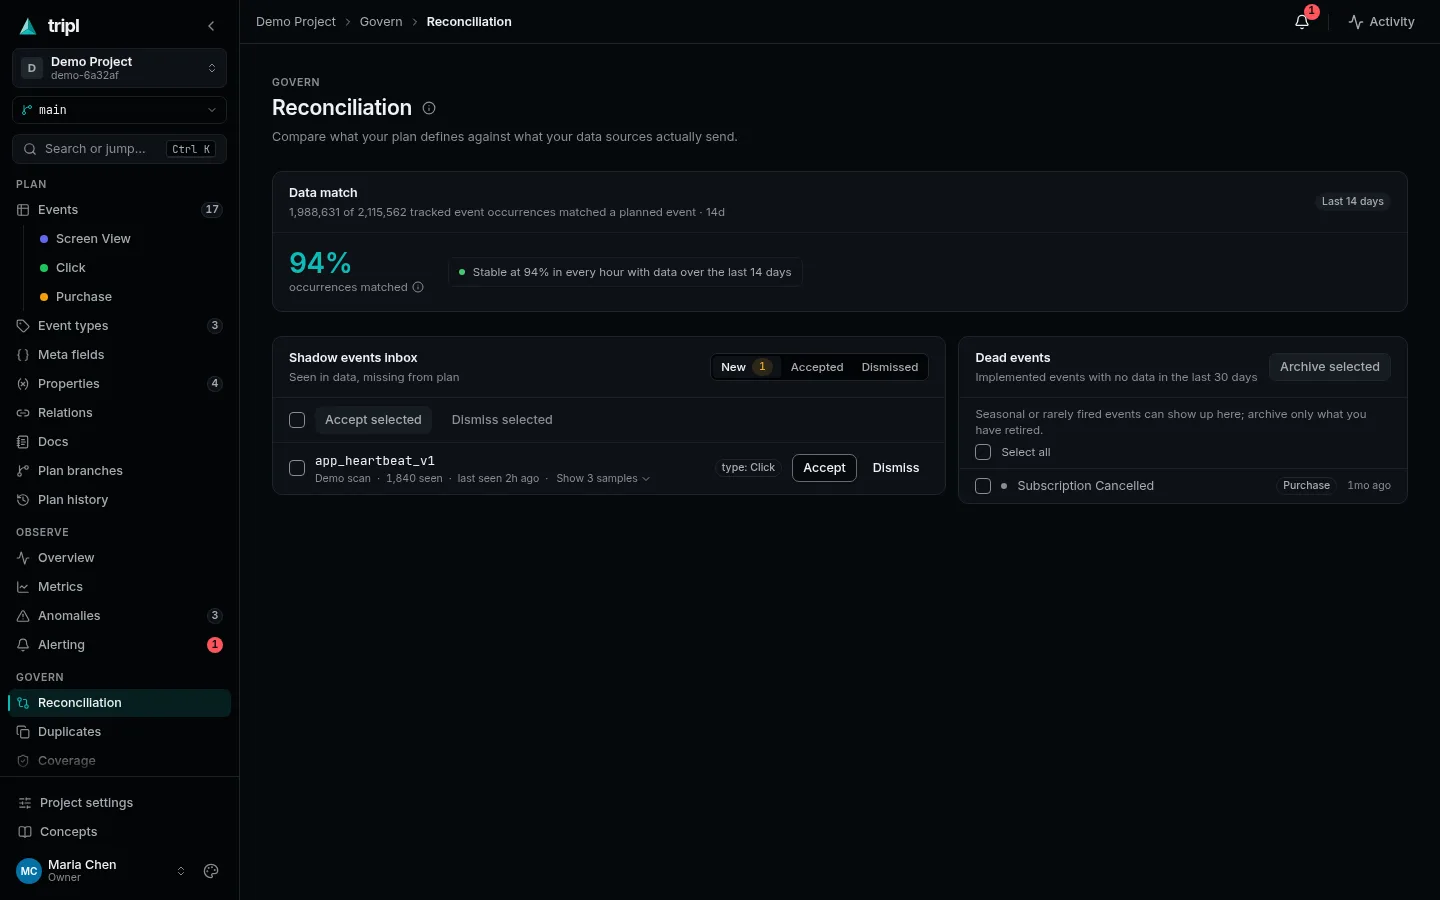This screenshot has height=900, width=1440.
Task: Click the Archive selected button
Action: (x=1329, y=367)
